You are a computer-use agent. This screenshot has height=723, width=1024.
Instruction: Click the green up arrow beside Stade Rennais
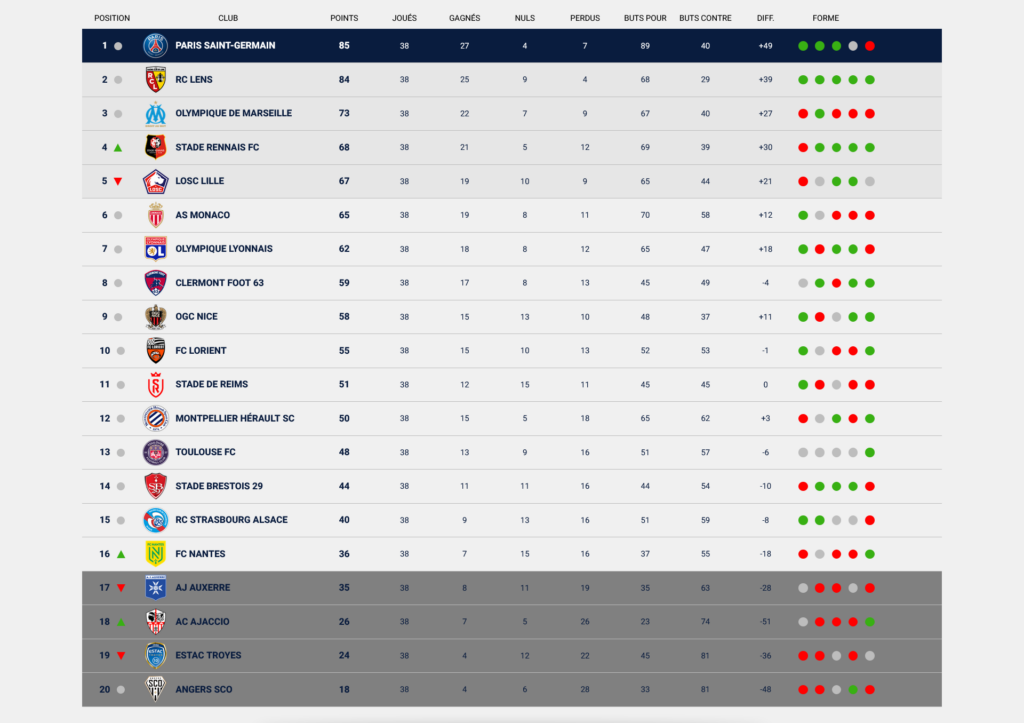click(118, 148)
